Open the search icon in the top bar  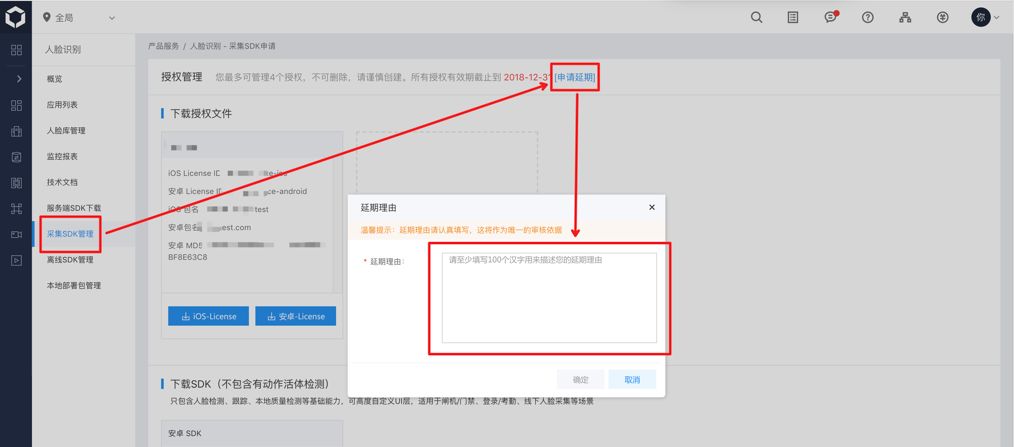756,18
